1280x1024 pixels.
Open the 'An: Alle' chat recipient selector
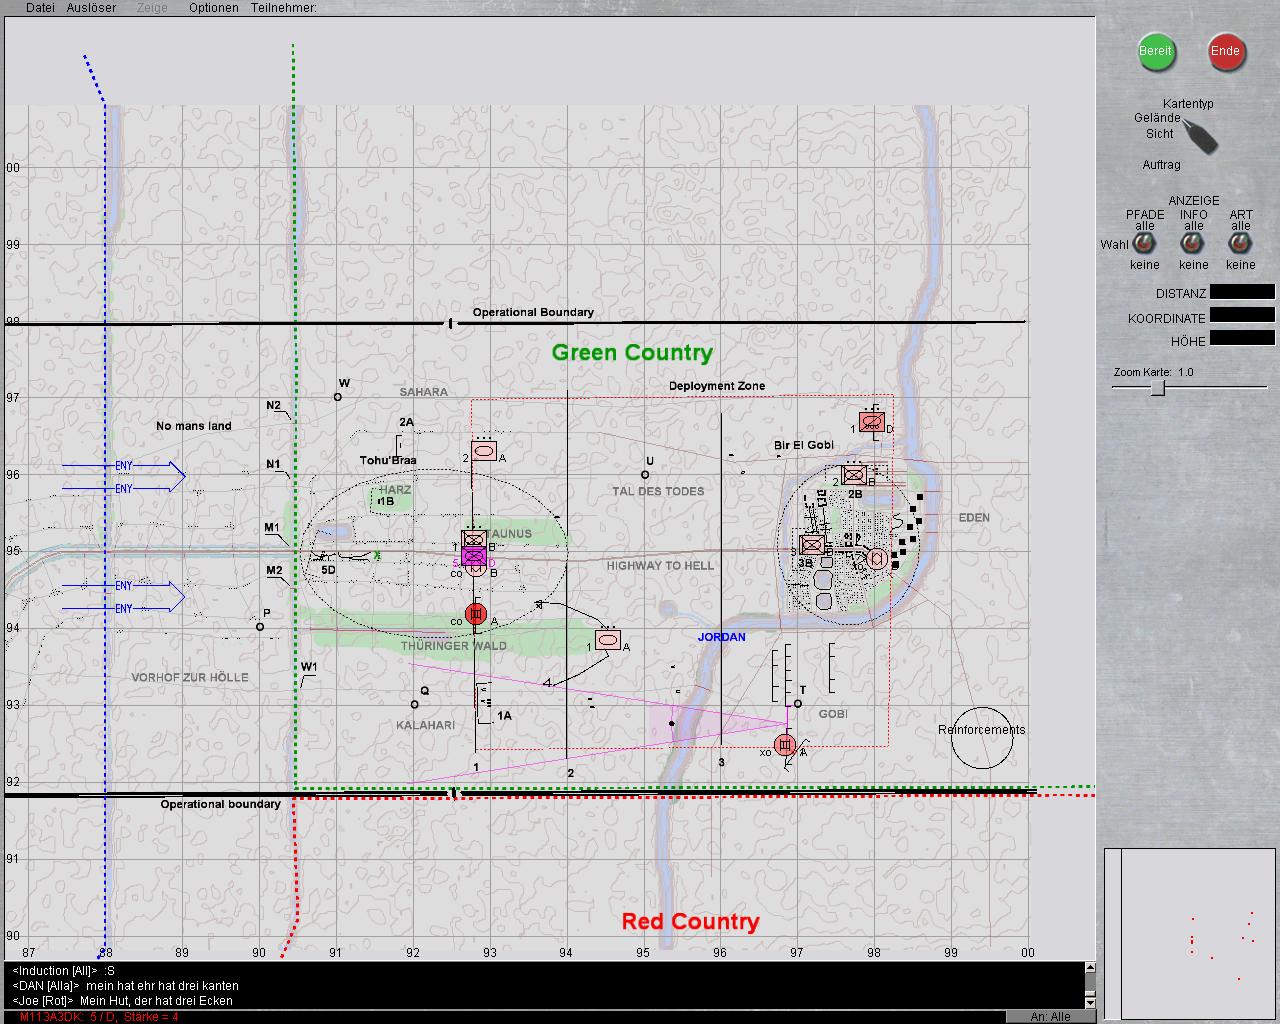click(1050, 1016)
